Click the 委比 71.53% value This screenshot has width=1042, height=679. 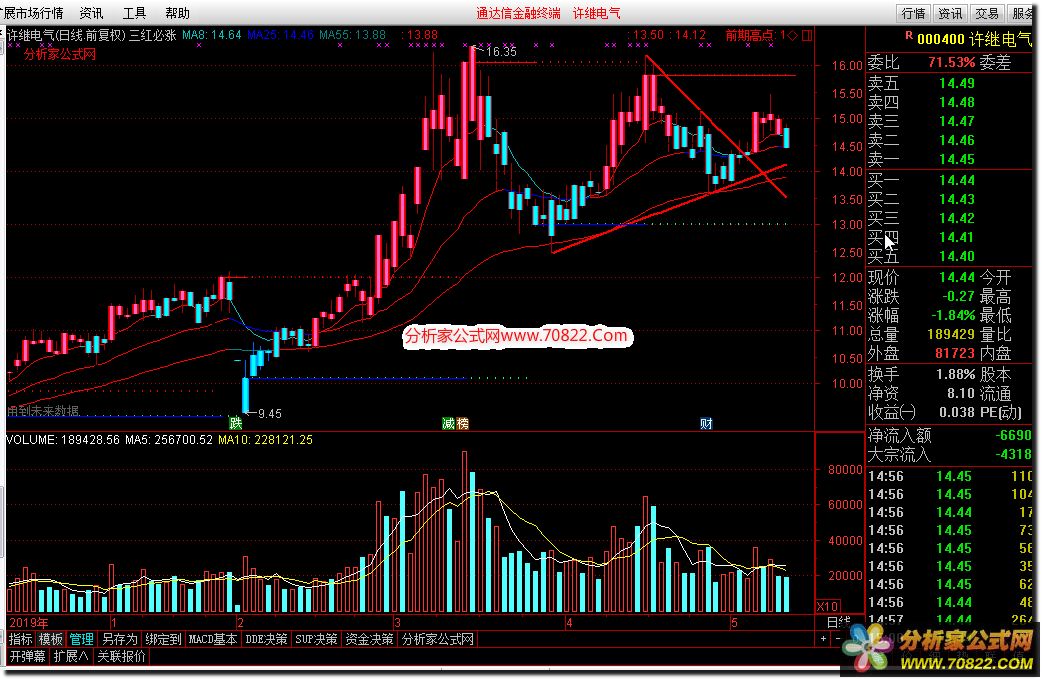[x=951, y=62]
